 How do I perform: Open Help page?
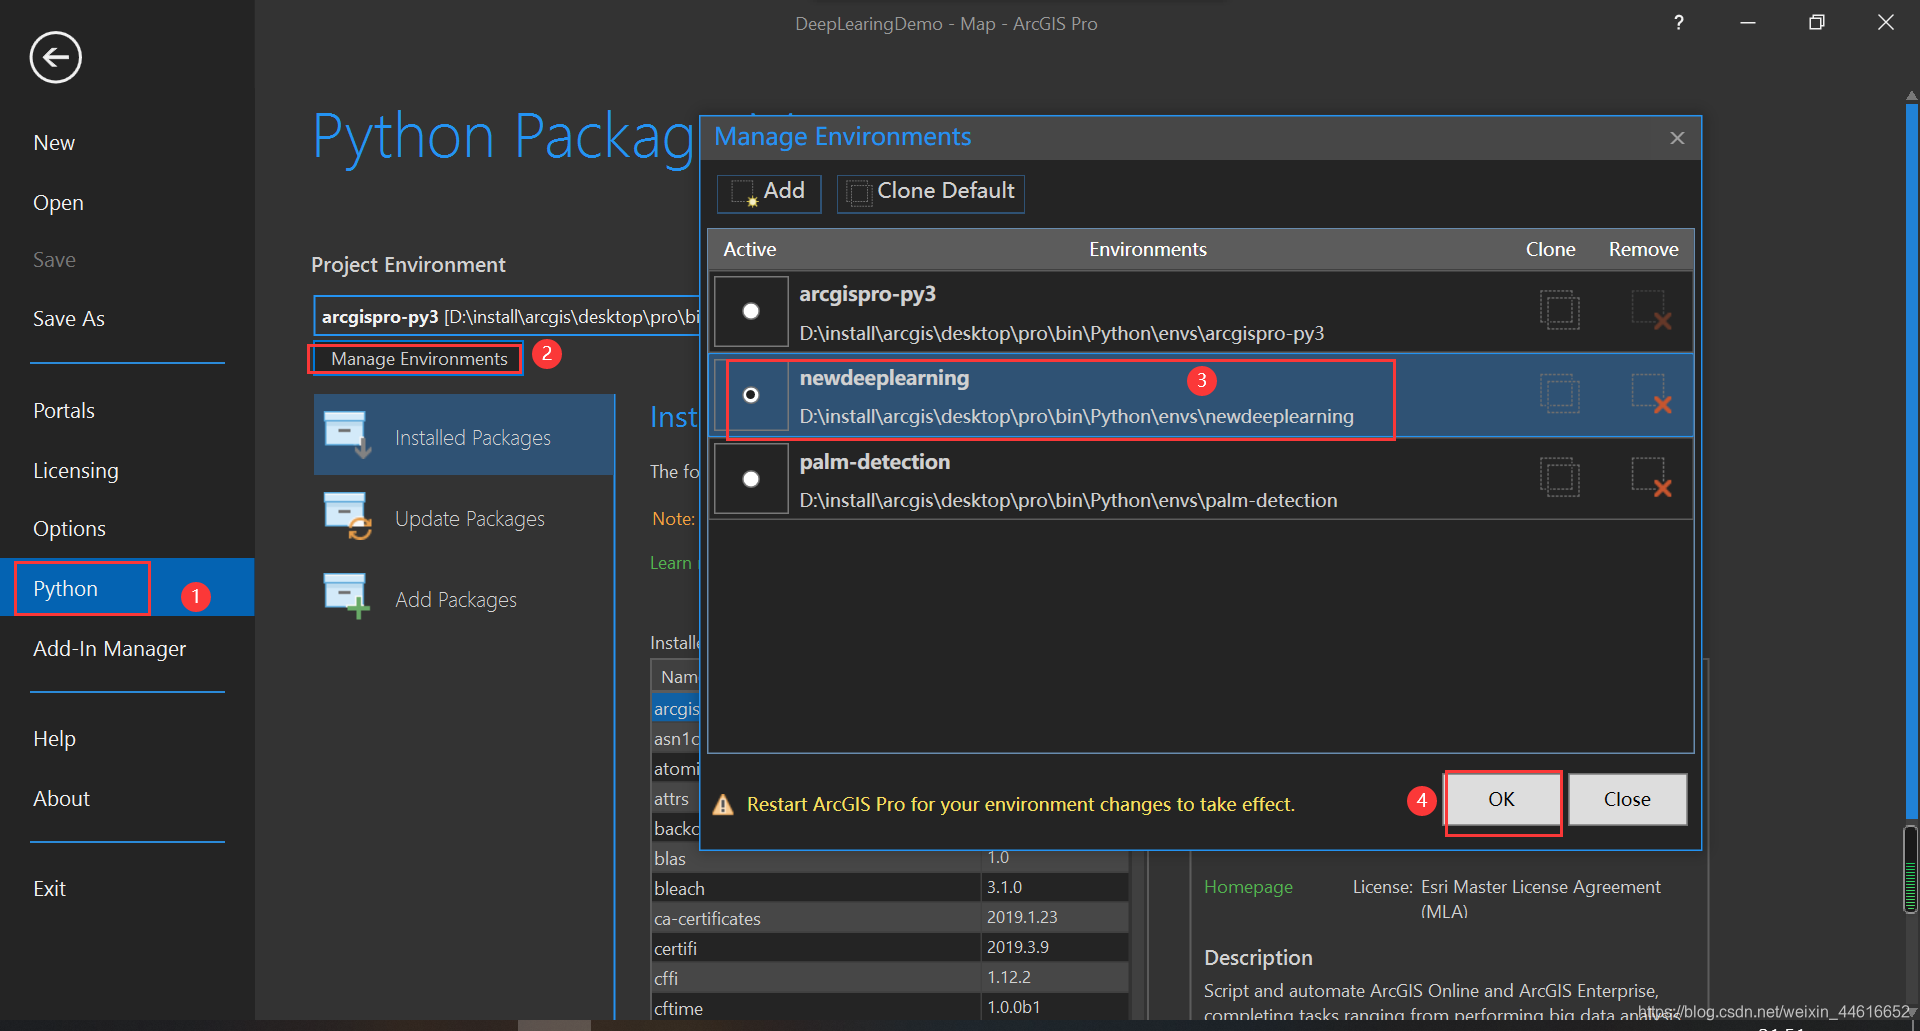click(54, 739)
